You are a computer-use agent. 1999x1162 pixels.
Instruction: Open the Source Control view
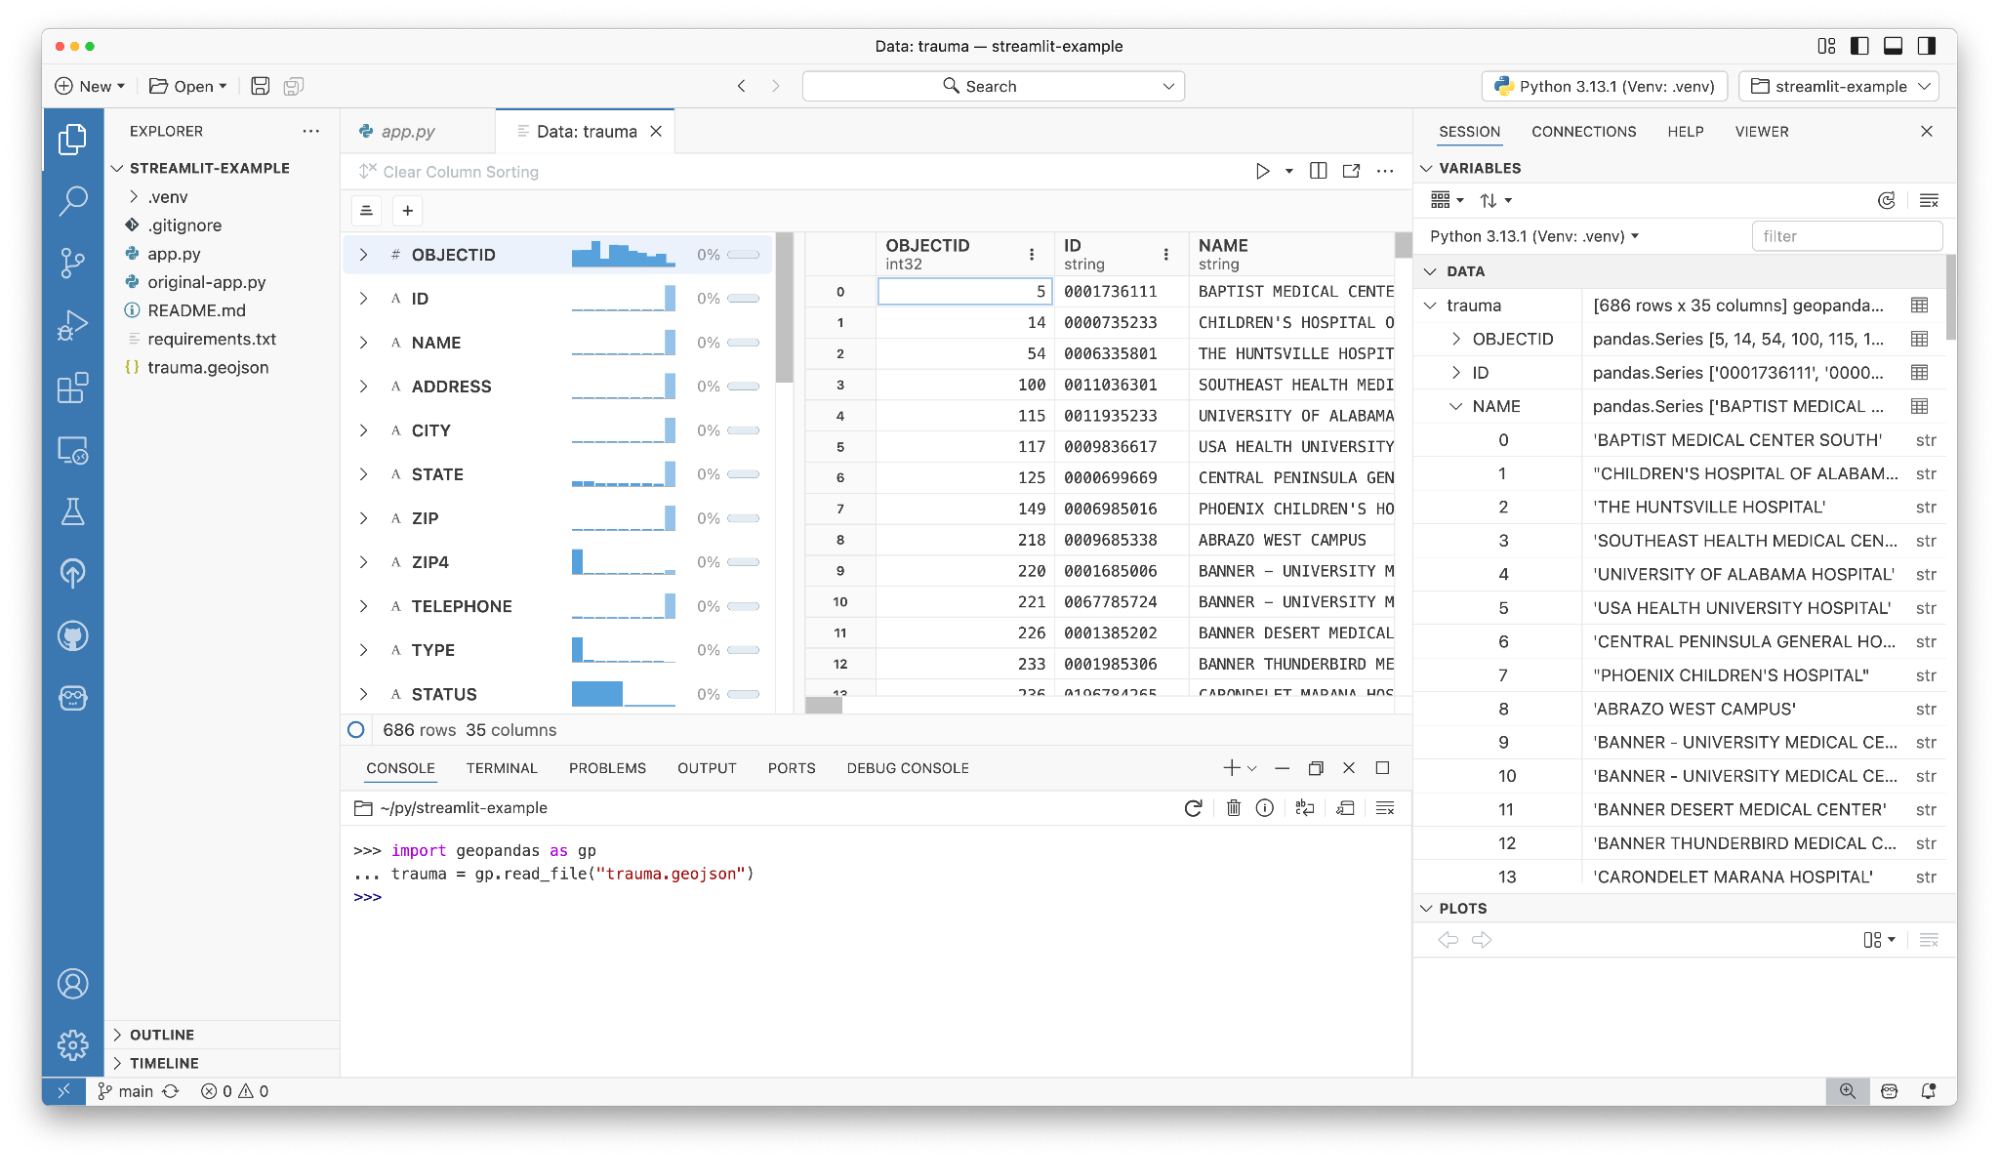(72, 263)
